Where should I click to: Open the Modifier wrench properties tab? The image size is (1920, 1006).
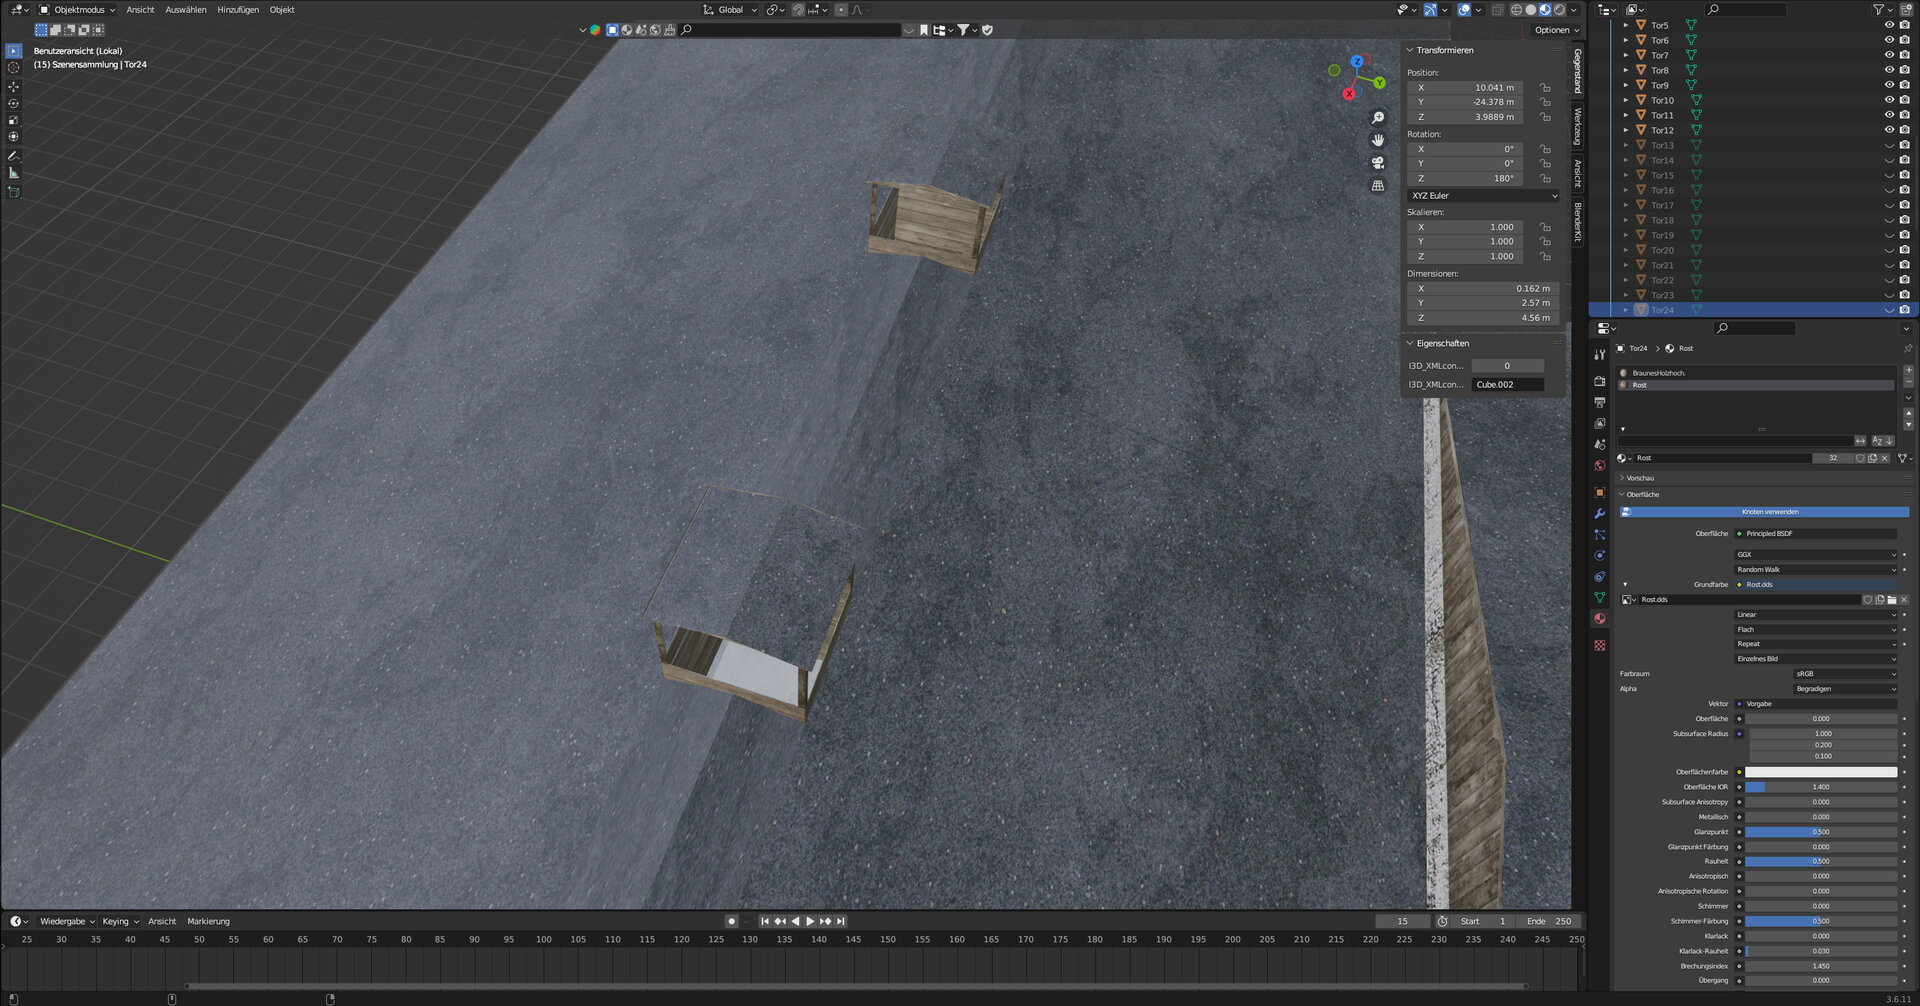click(x=1600, y=513)
